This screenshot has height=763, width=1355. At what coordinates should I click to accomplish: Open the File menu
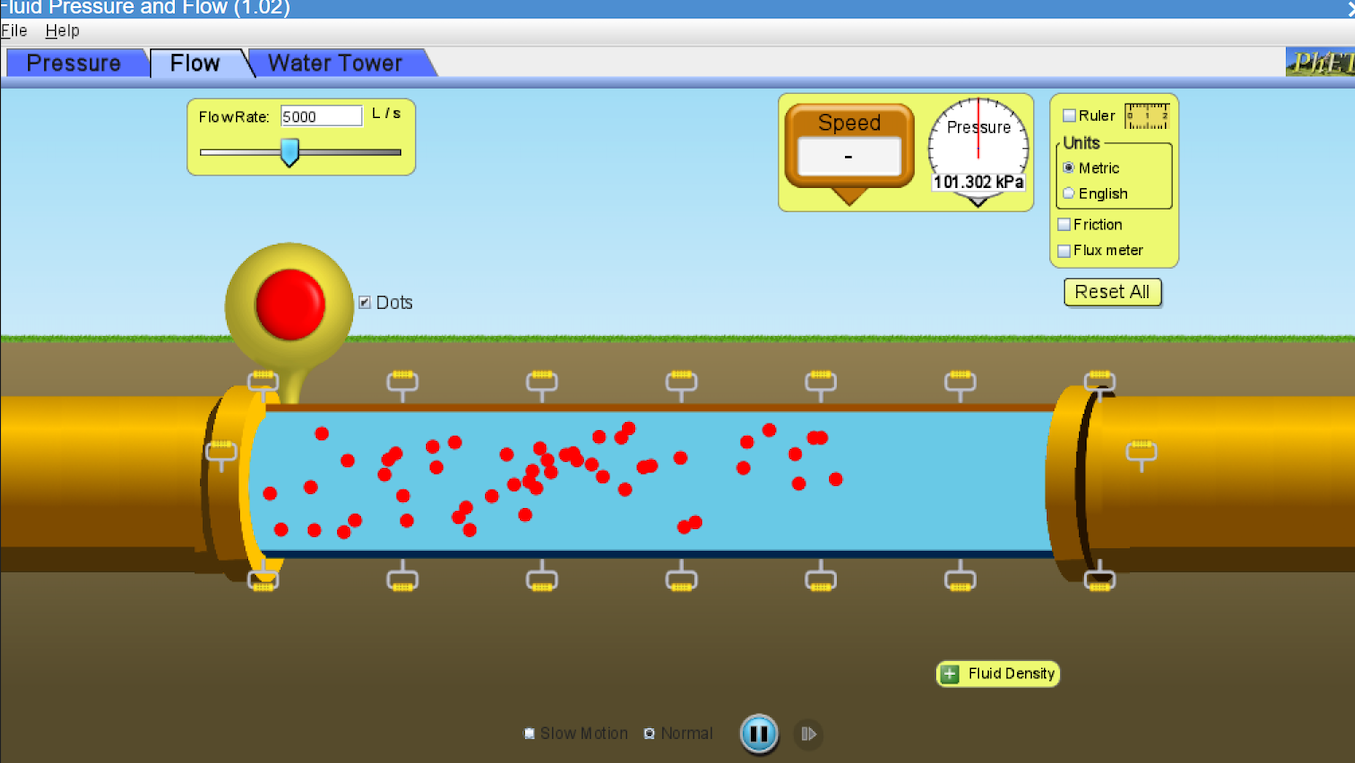pyautogui.click(x=14, y=31)
